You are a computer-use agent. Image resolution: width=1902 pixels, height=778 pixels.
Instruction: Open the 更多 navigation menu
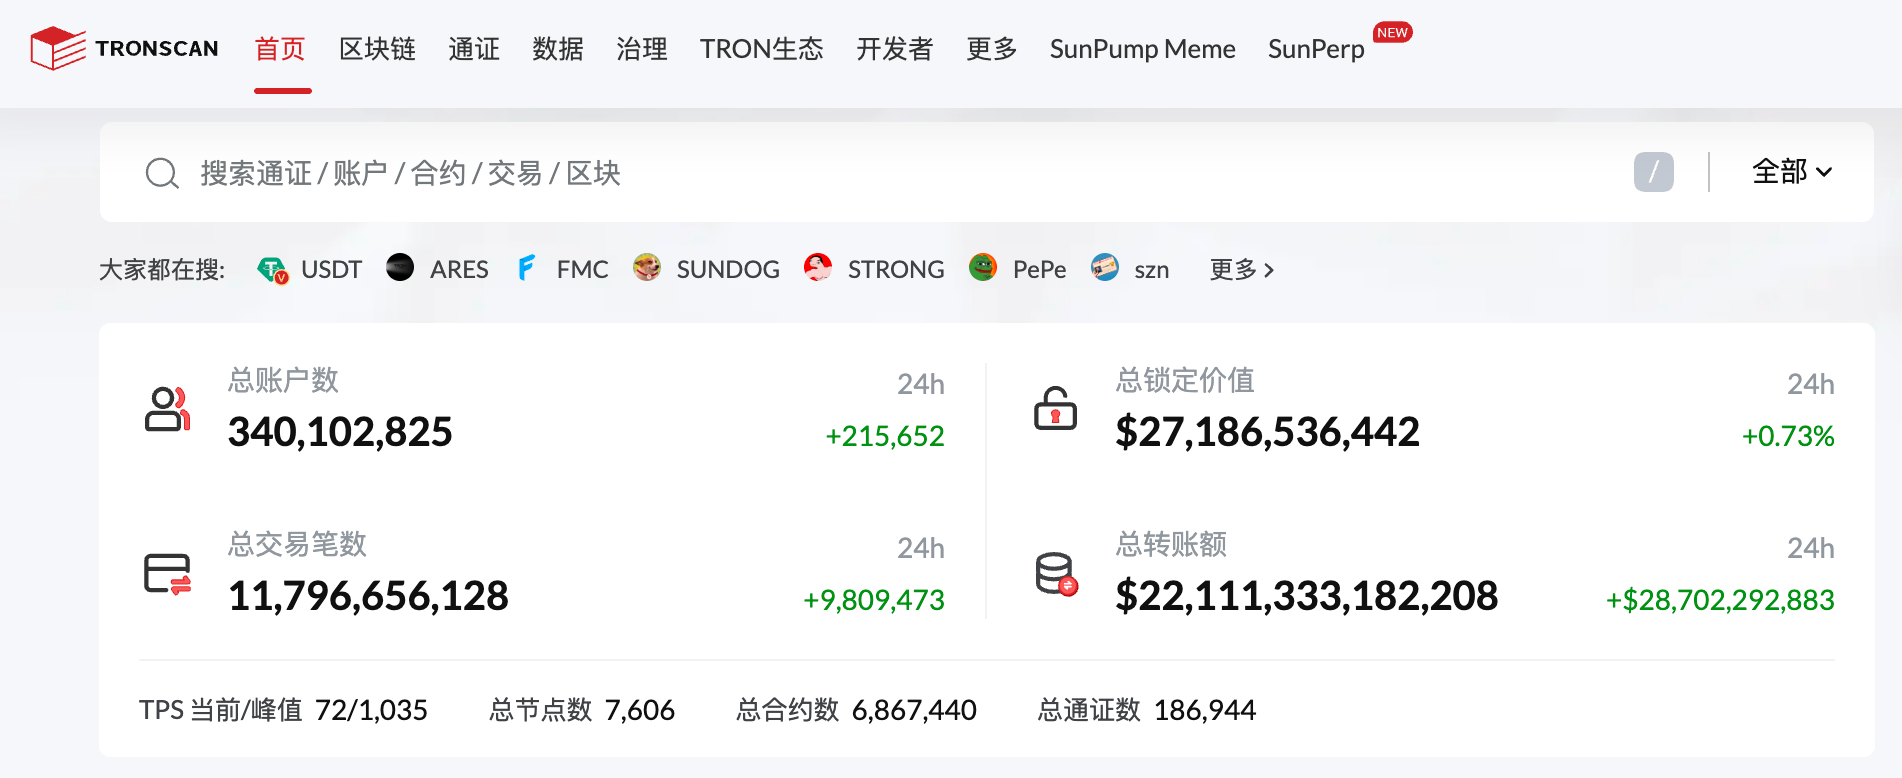tap(991, 49)
